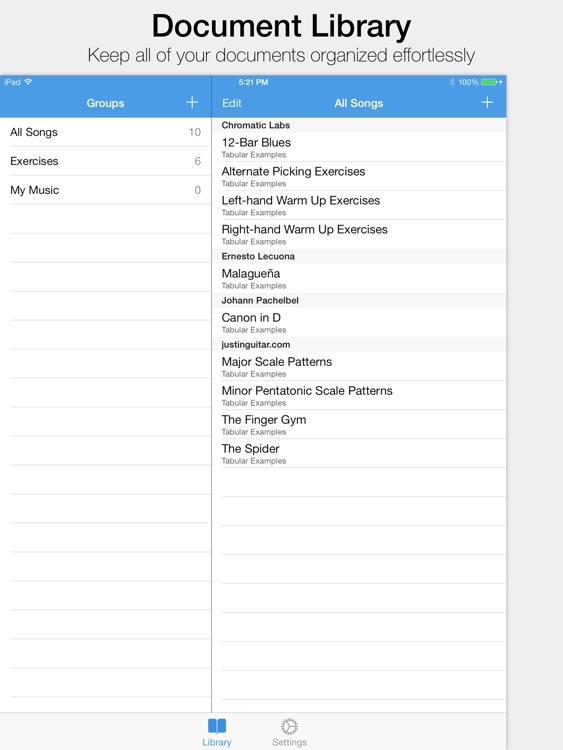Open the Library tab

217,732
